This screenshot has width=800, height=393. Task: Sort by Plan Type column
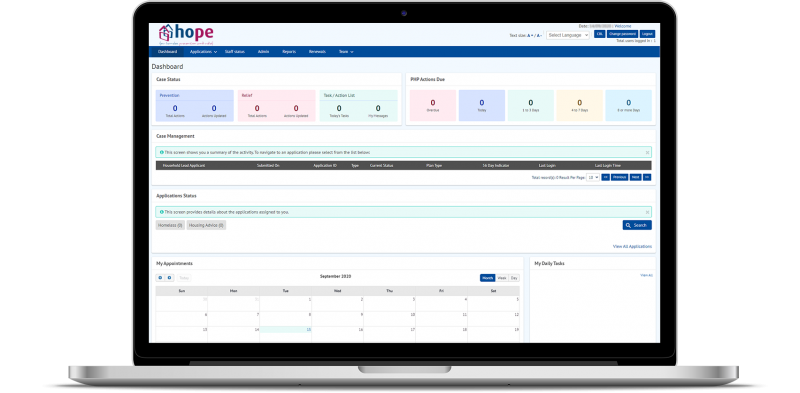click(x=434, y=165)
